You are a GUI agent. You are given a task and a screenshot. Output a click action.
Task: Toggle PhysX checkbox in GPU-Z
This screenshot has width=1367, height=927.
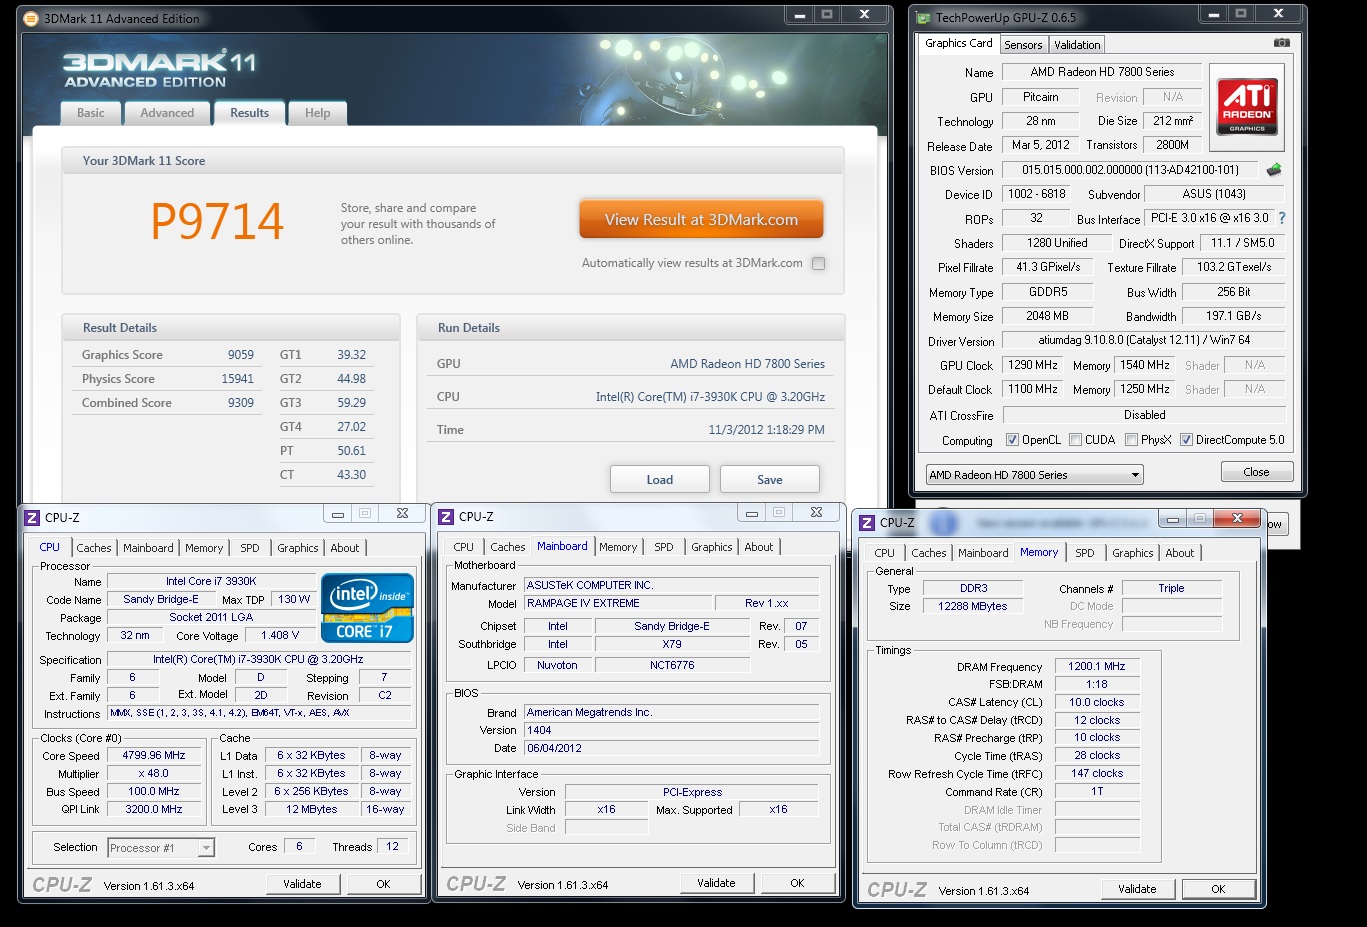coord(1131,440)
